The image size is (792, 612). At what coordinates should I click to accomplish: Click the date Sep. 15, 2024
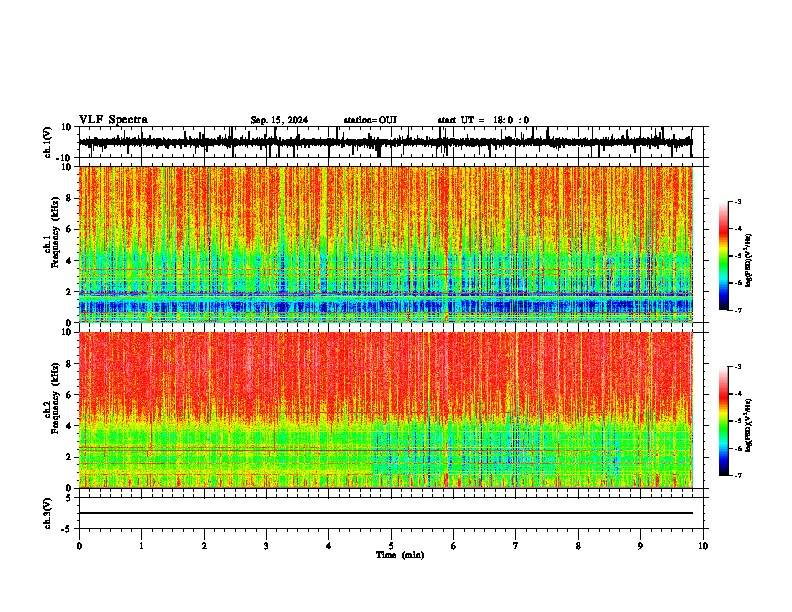[279, 120]
